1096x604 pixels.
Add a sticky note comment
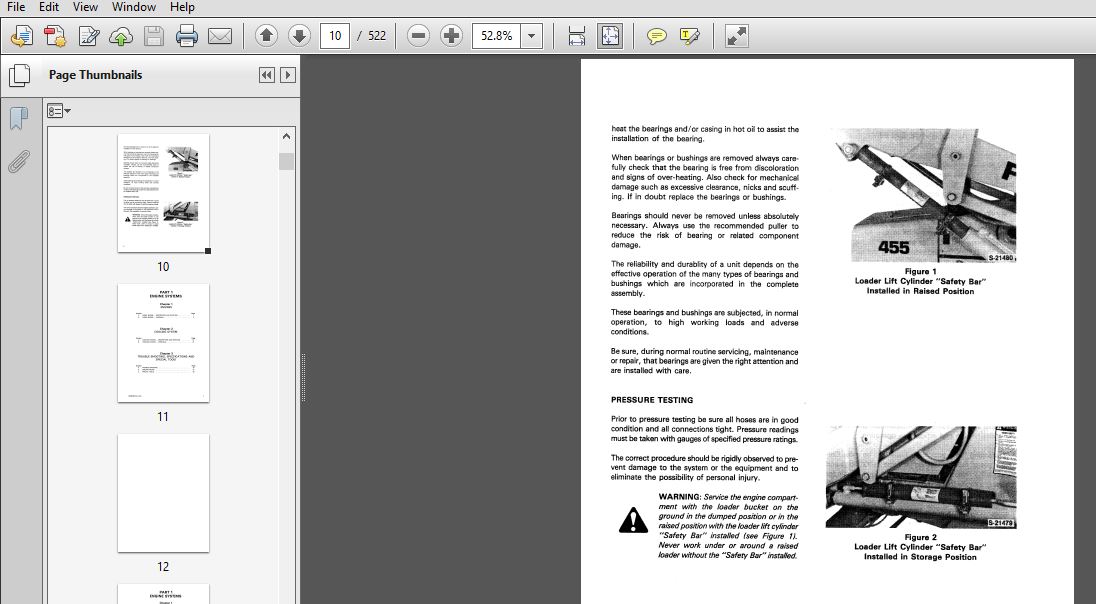(x=656, y=36)
